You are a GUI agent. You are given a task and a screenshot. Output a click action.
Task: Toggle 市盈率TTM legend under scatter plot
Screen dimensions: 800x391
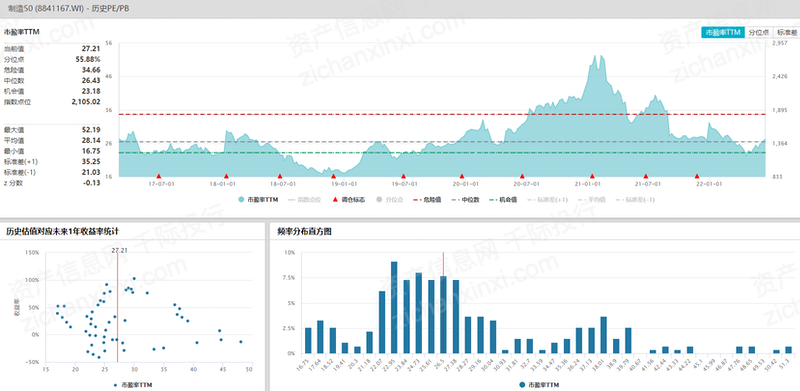(133, 385)
